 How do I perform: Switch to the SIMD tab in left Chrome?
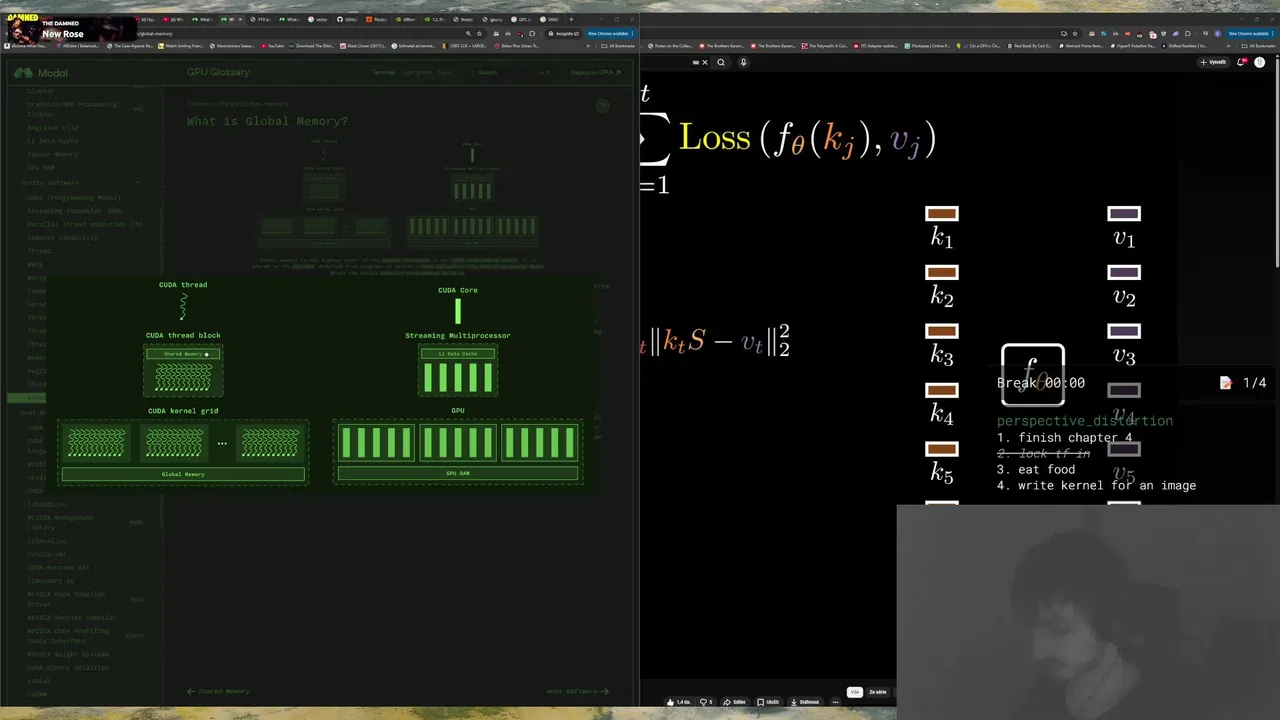tap(549, 19)
